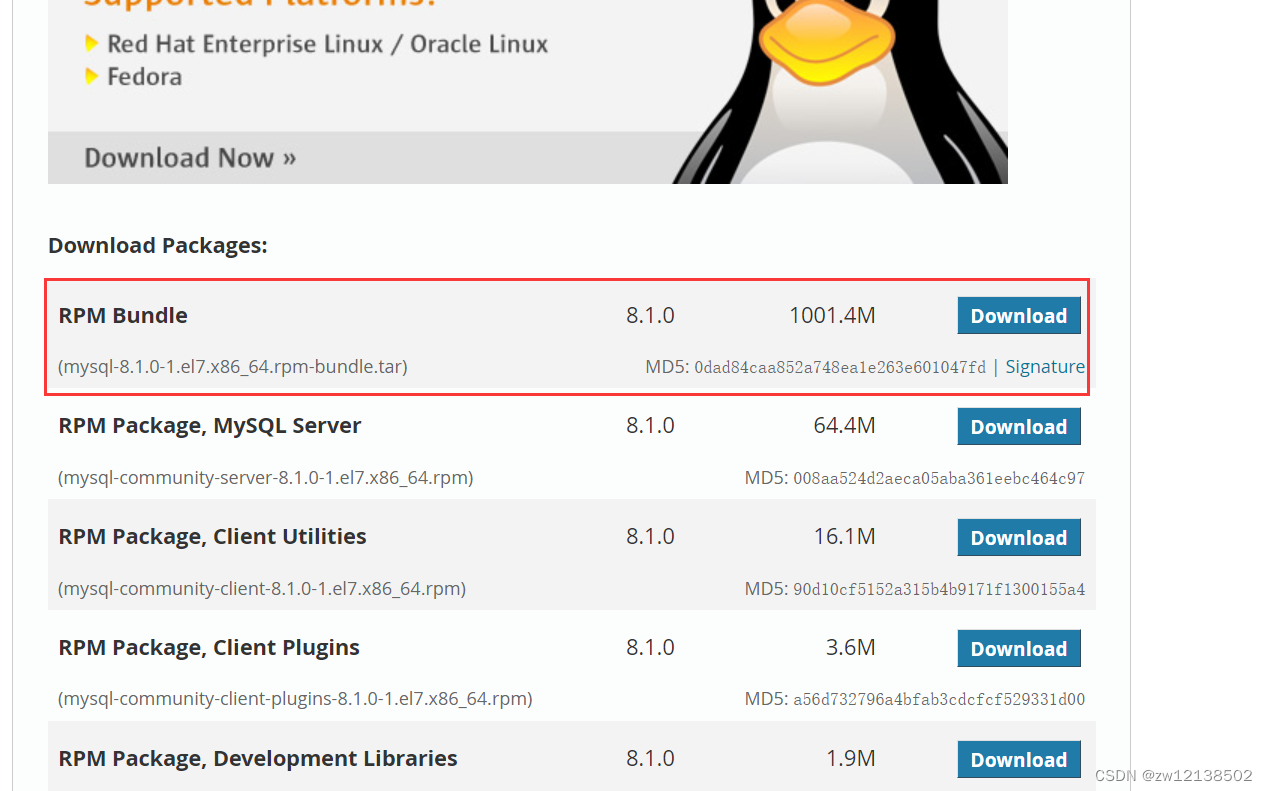The image size is (1267, 791).
Task: Select RPM Package, Client Plugins title
Action: 209,648
